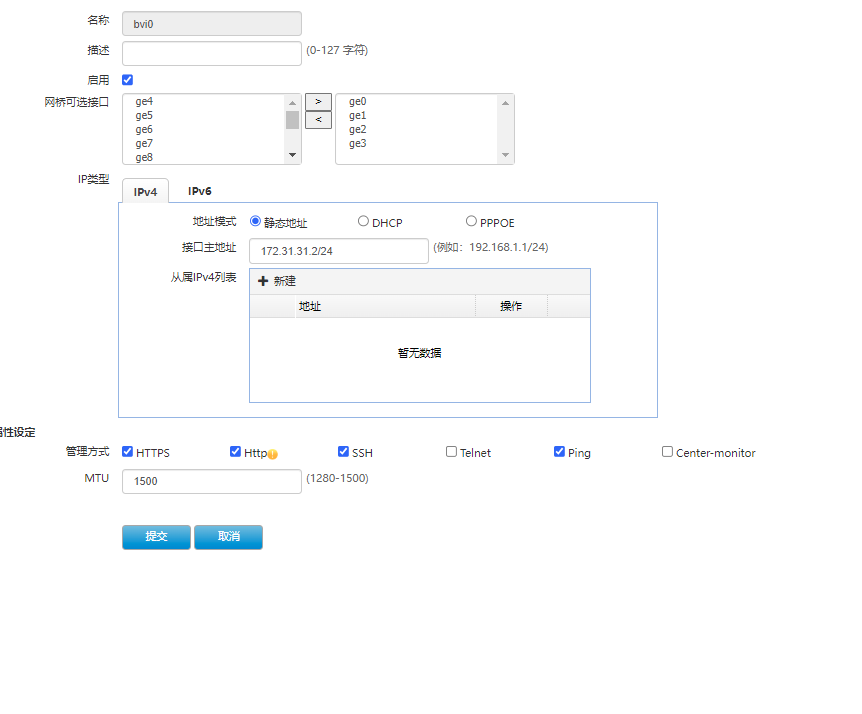Click down arrow of available interfaces list
This screenshot has width=862, height=714.
click(x=292, y=155)
